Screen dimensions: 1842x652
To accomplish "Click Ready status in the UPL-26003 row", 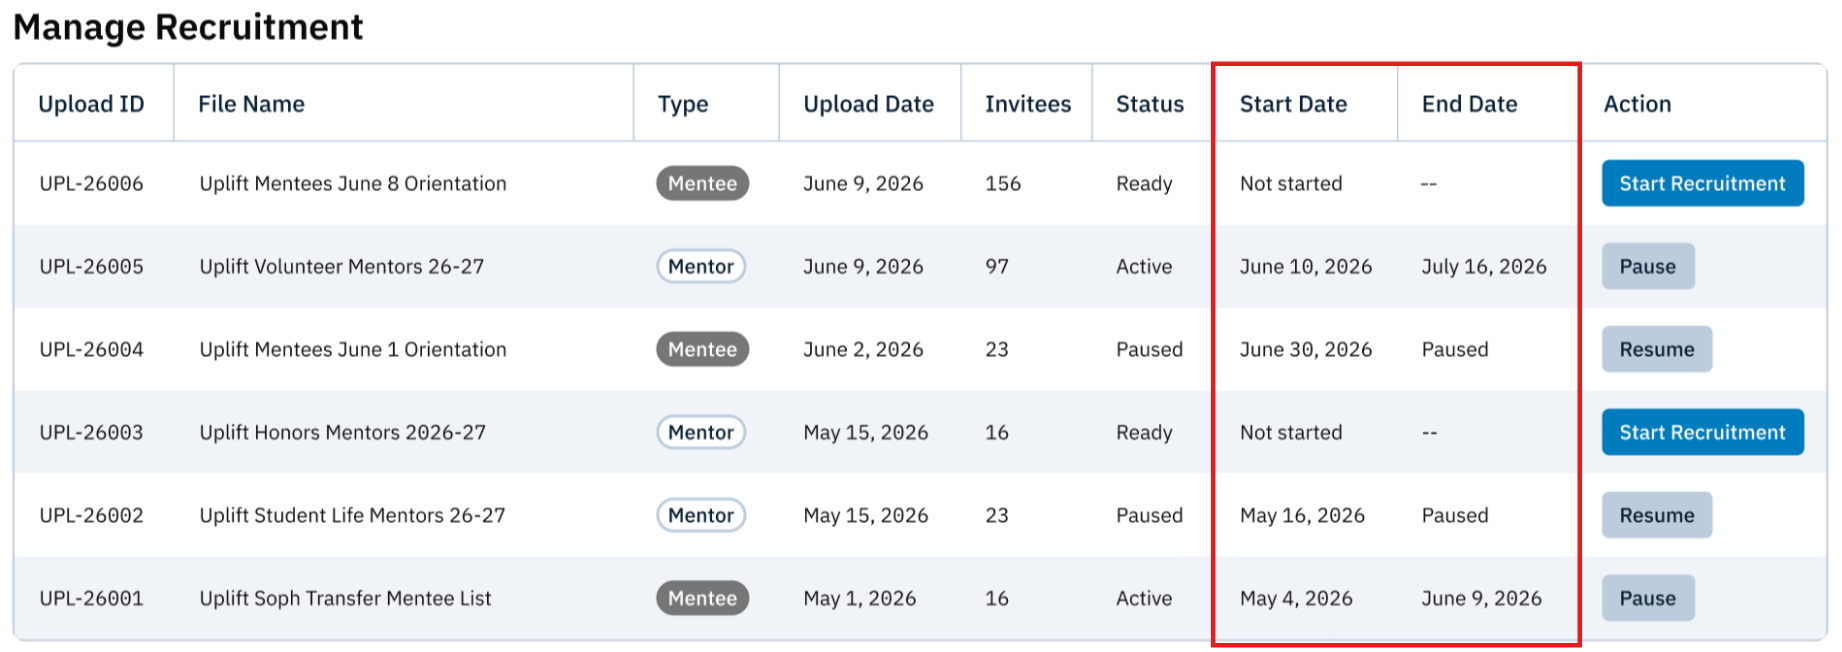I will coord(1144,432).
